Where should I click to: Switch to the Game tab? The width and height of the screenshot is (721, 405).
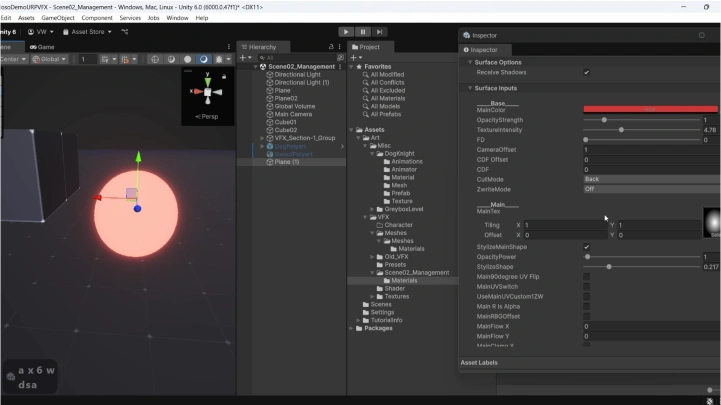click(42, 47)
